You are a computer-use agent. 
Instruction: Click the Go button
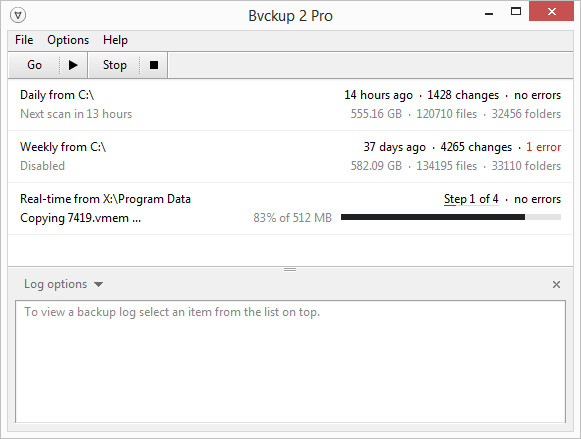tap(34, 65)
